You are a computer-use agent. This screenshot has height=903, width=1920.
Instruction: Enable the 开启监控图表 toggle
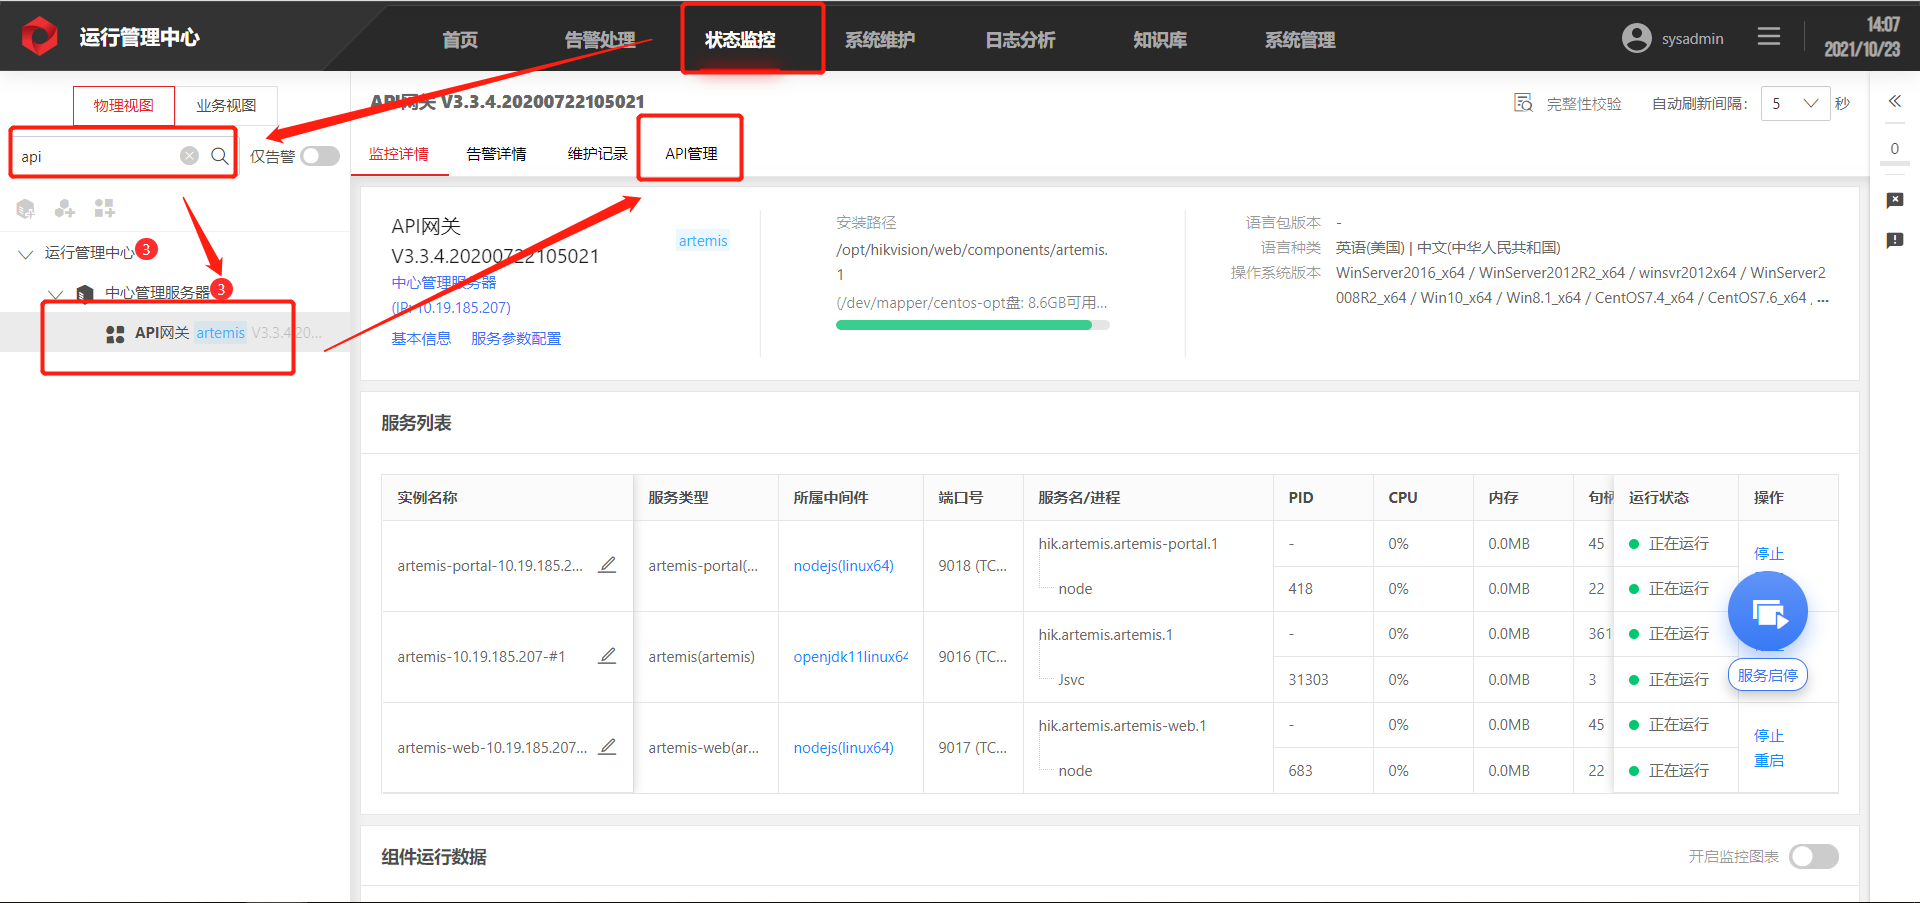tap(1814, 856)
